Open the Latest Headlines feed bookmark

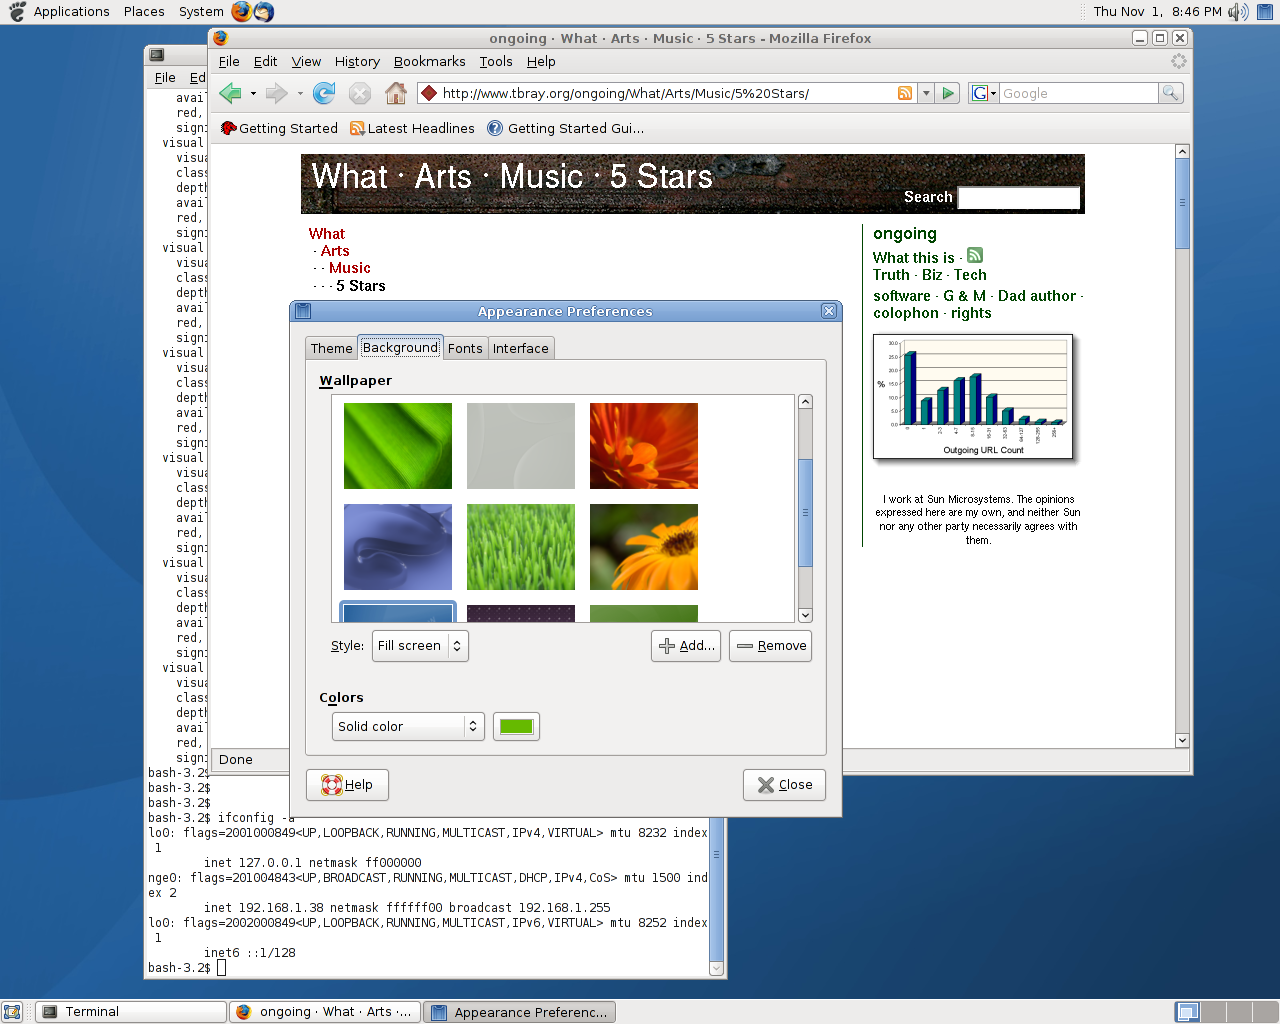(x=412, y=128)
